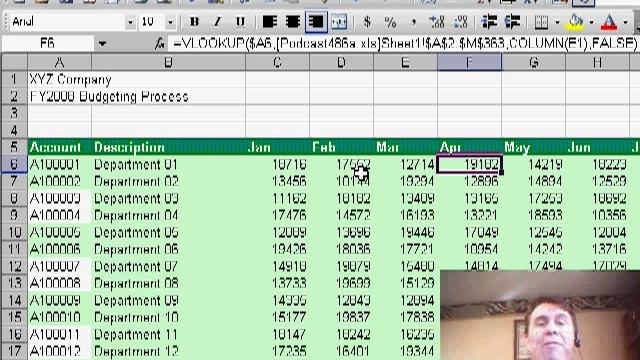640x360 pixels.
Task: Toggle Underline formatting
Action: [240, 22]
